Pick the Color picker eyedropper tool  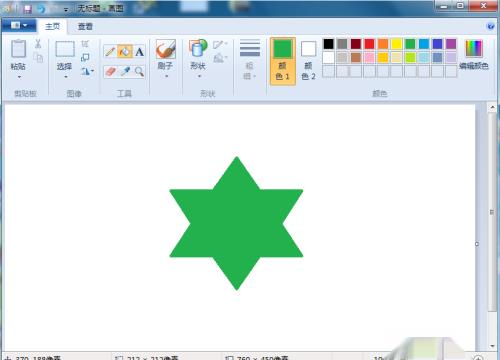tap(125, 71)
